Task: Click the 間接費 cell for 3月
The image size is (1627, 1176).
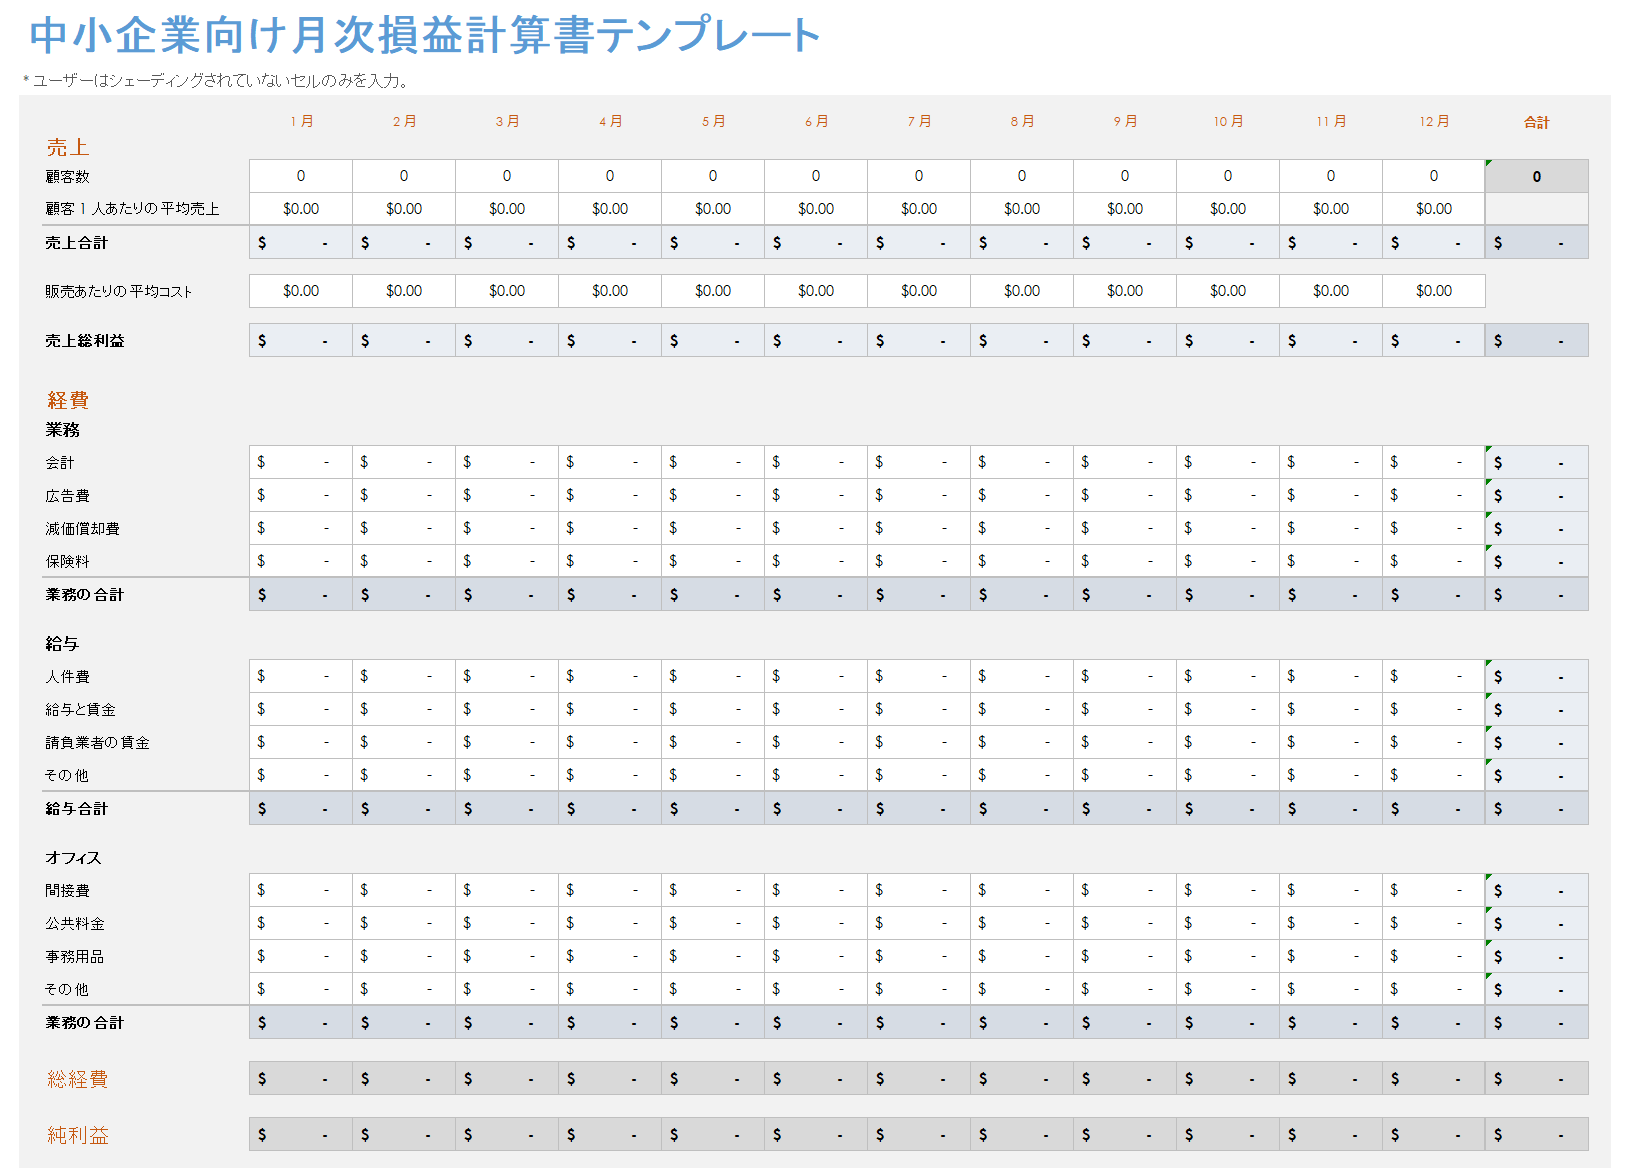Action: [x=507, y=890]
